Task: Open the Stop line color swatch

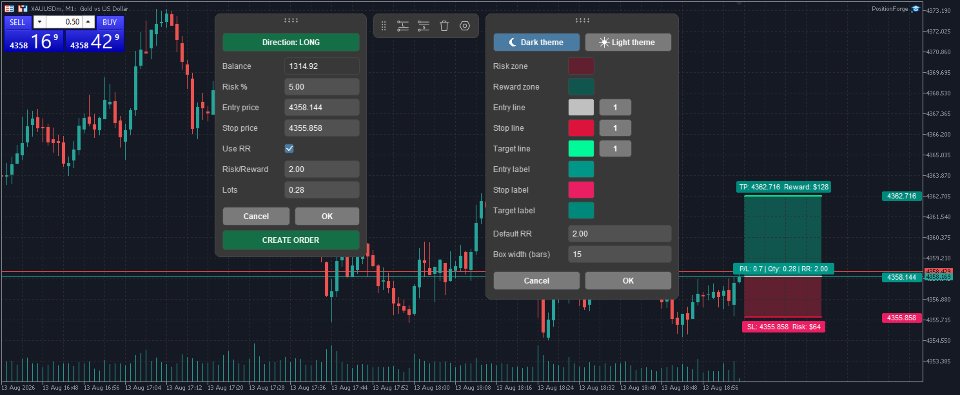Action: 581,128
